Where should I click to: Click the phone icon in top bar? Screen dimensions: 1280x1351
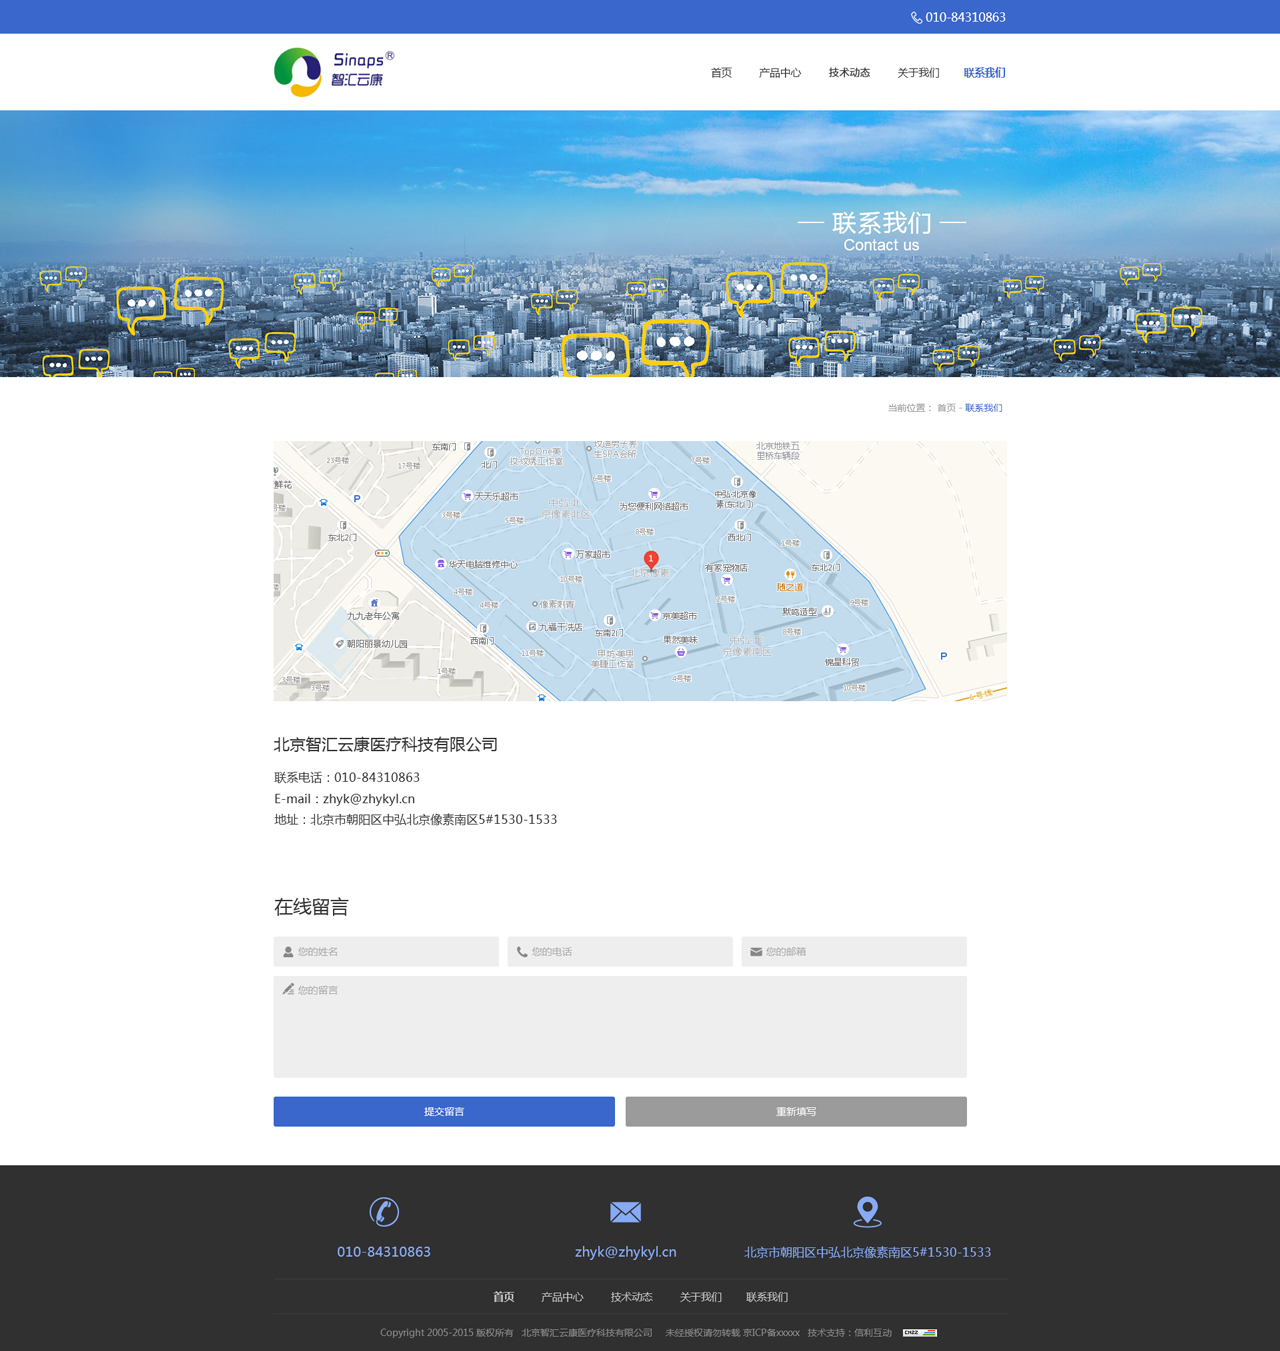coord(916,18)
